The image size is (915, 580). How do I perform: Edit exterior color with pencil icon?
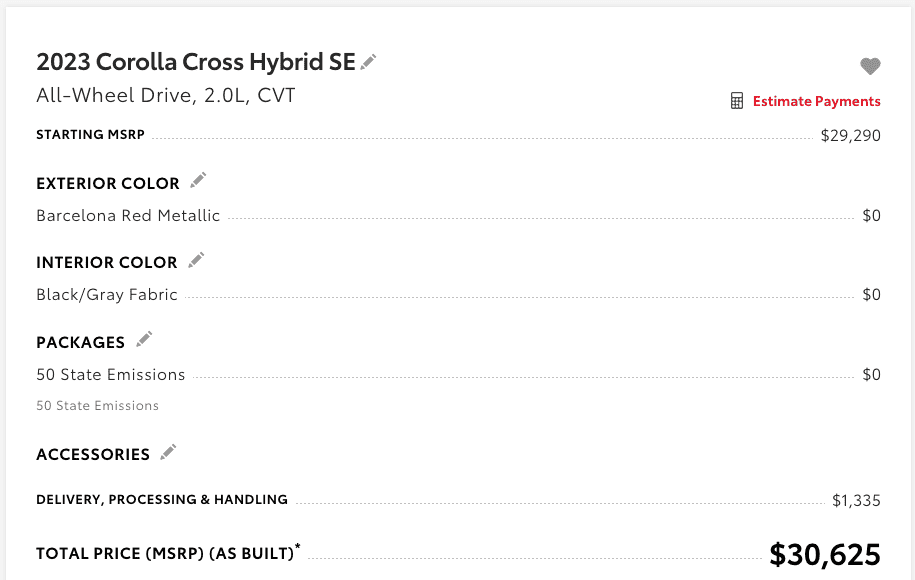[x=198, y=180]
